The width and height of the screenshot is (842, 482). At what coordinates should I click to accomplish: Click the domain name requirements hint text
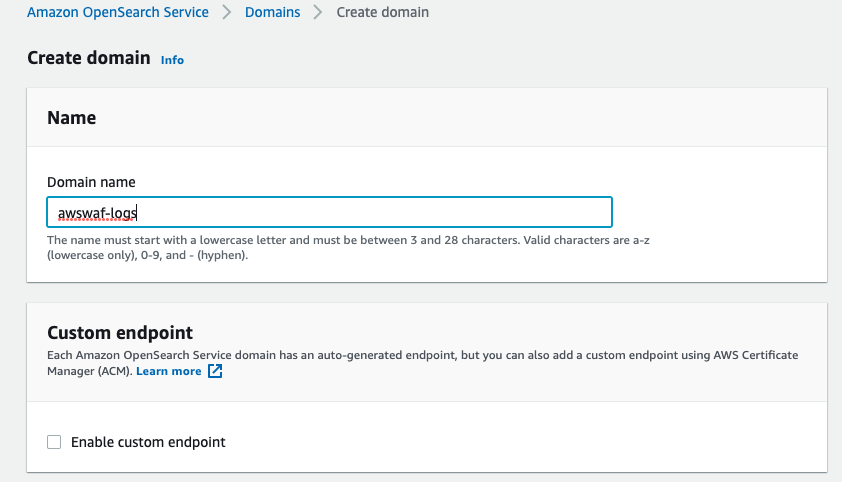point(348,247)
